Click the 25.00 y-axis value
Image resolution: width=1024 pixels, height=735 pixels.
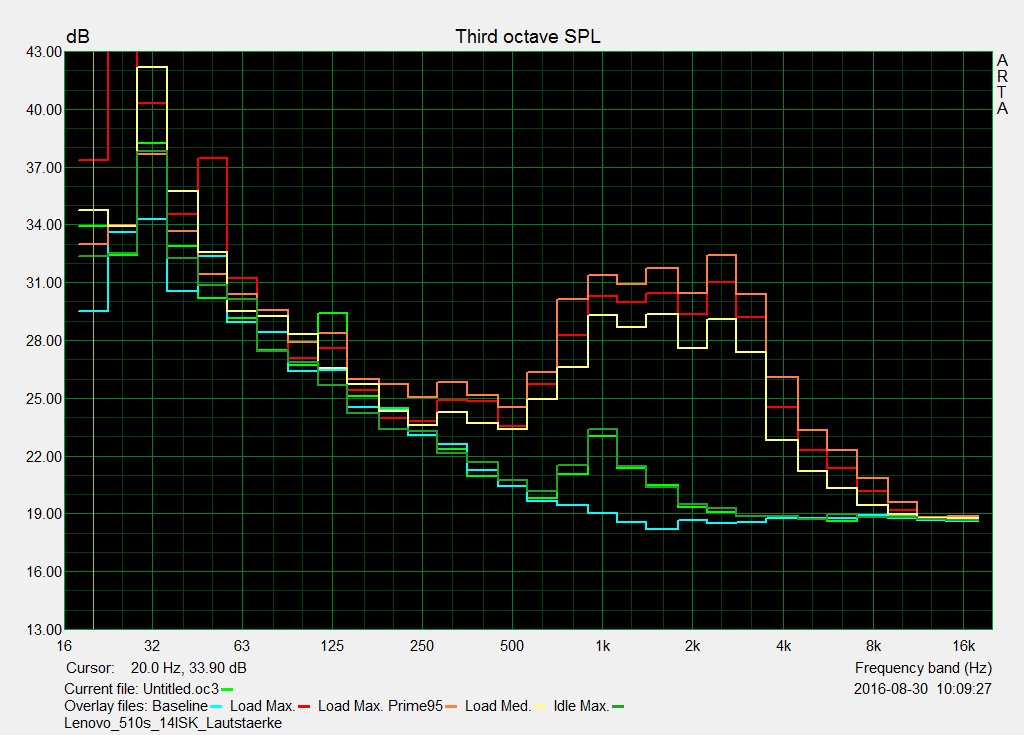click(x=44, y=399)
